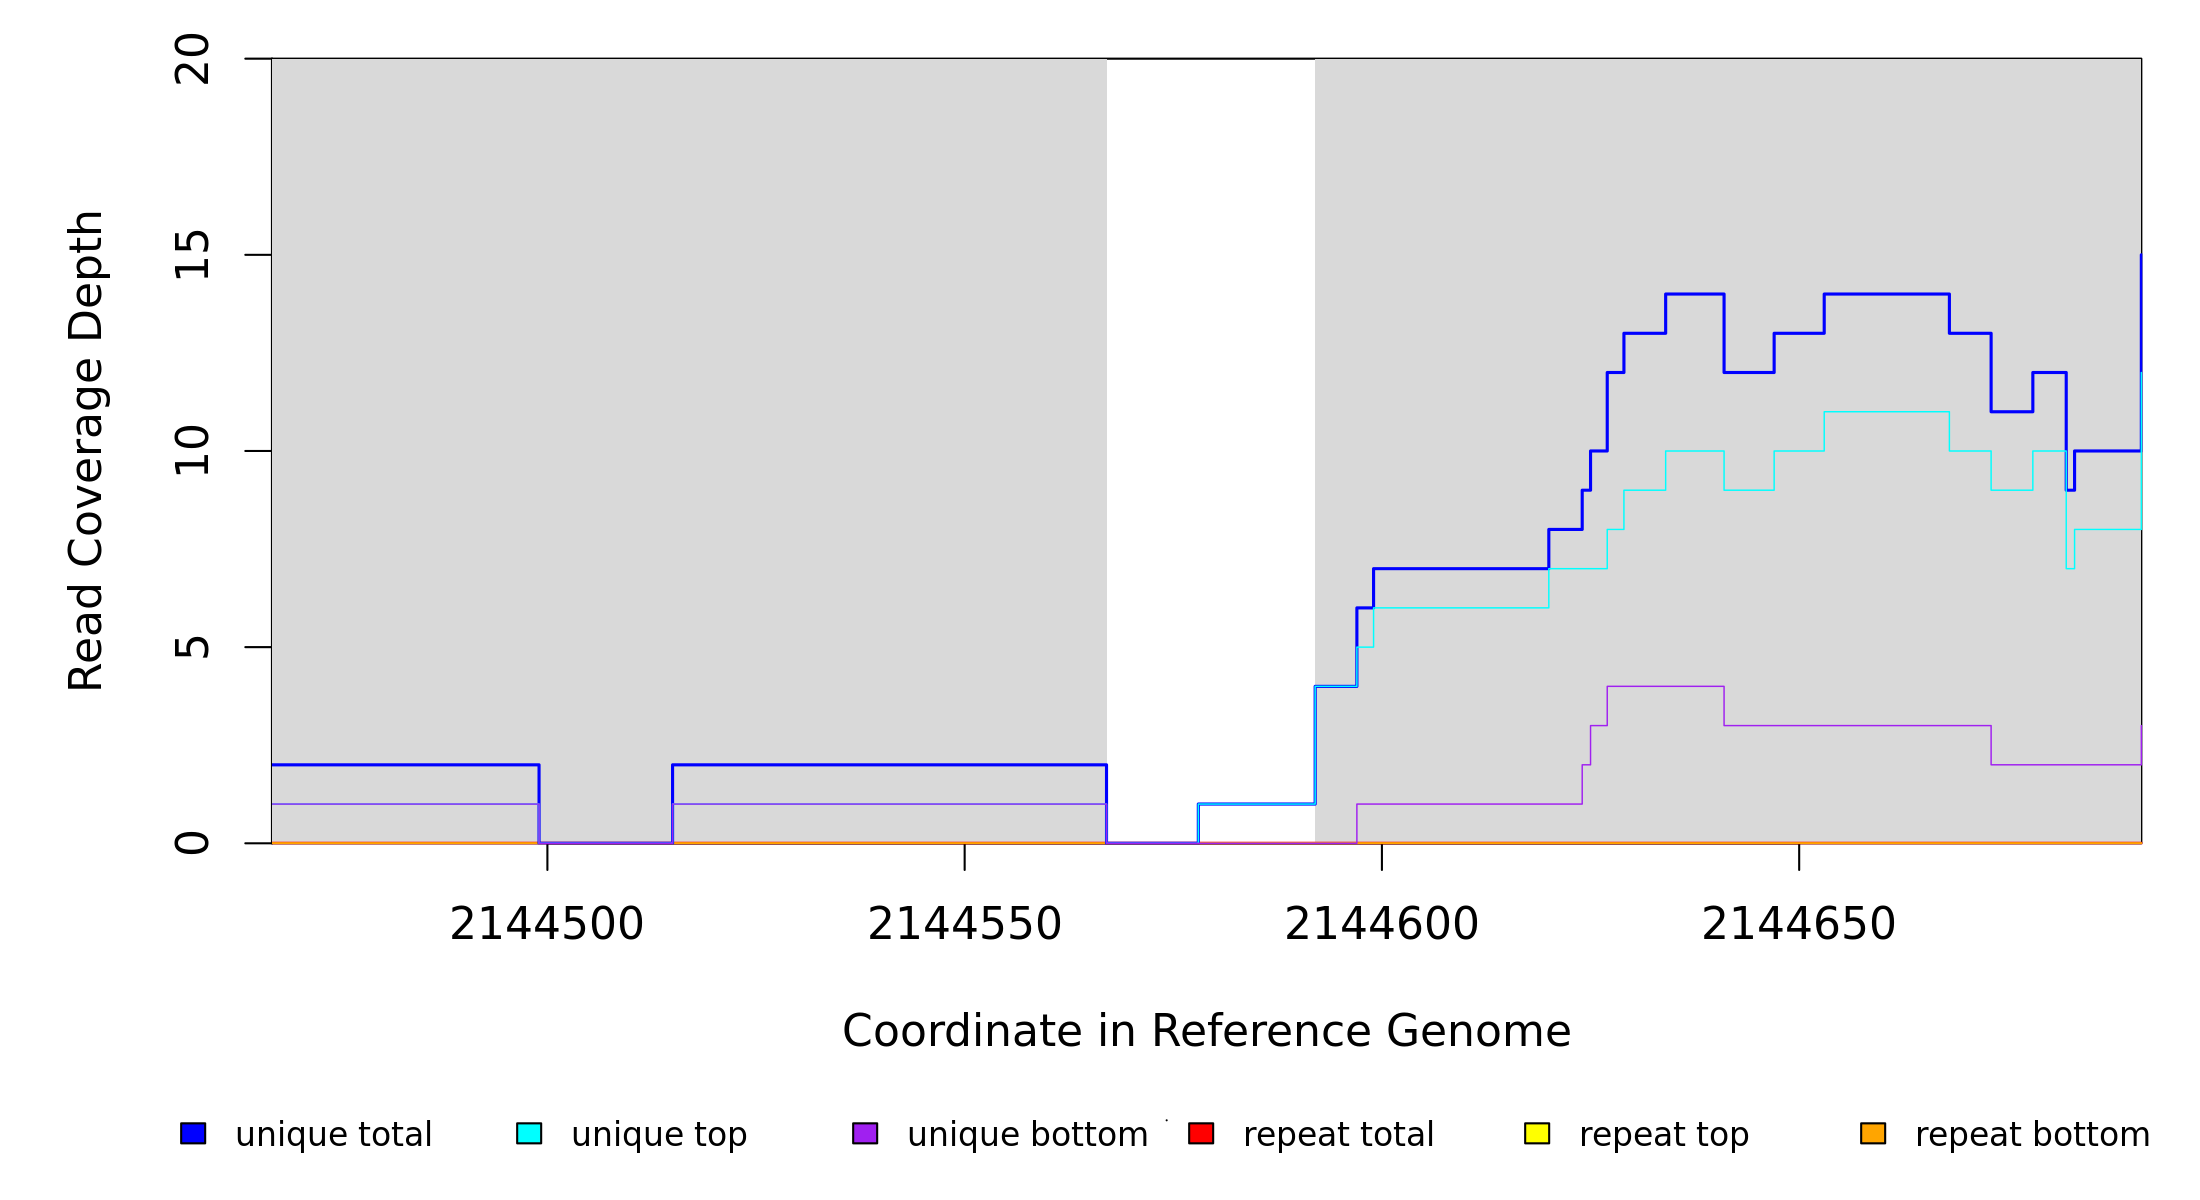Click the 2144650 x-axis tick label
This screenshot has height=1200, width=2200.
1798,924
